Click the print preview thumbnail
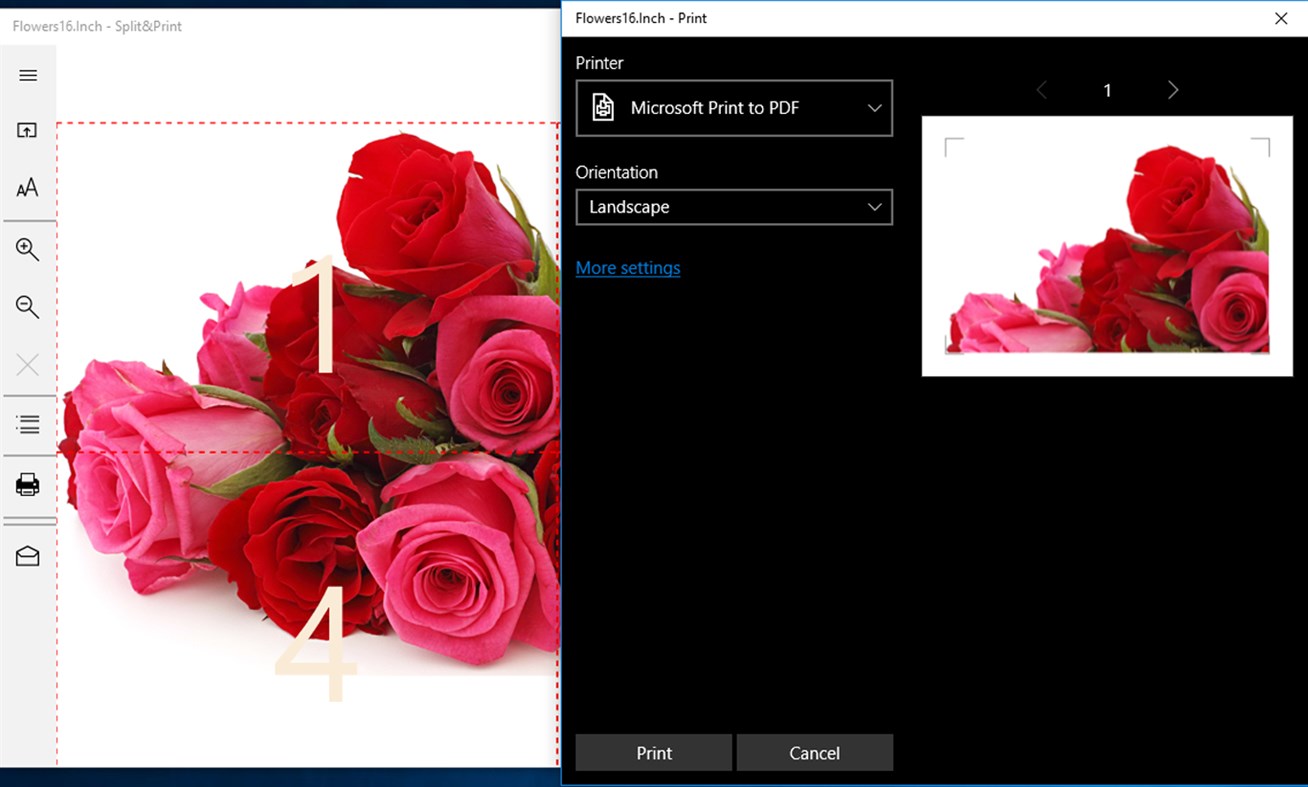 (x=1107, y=246)
